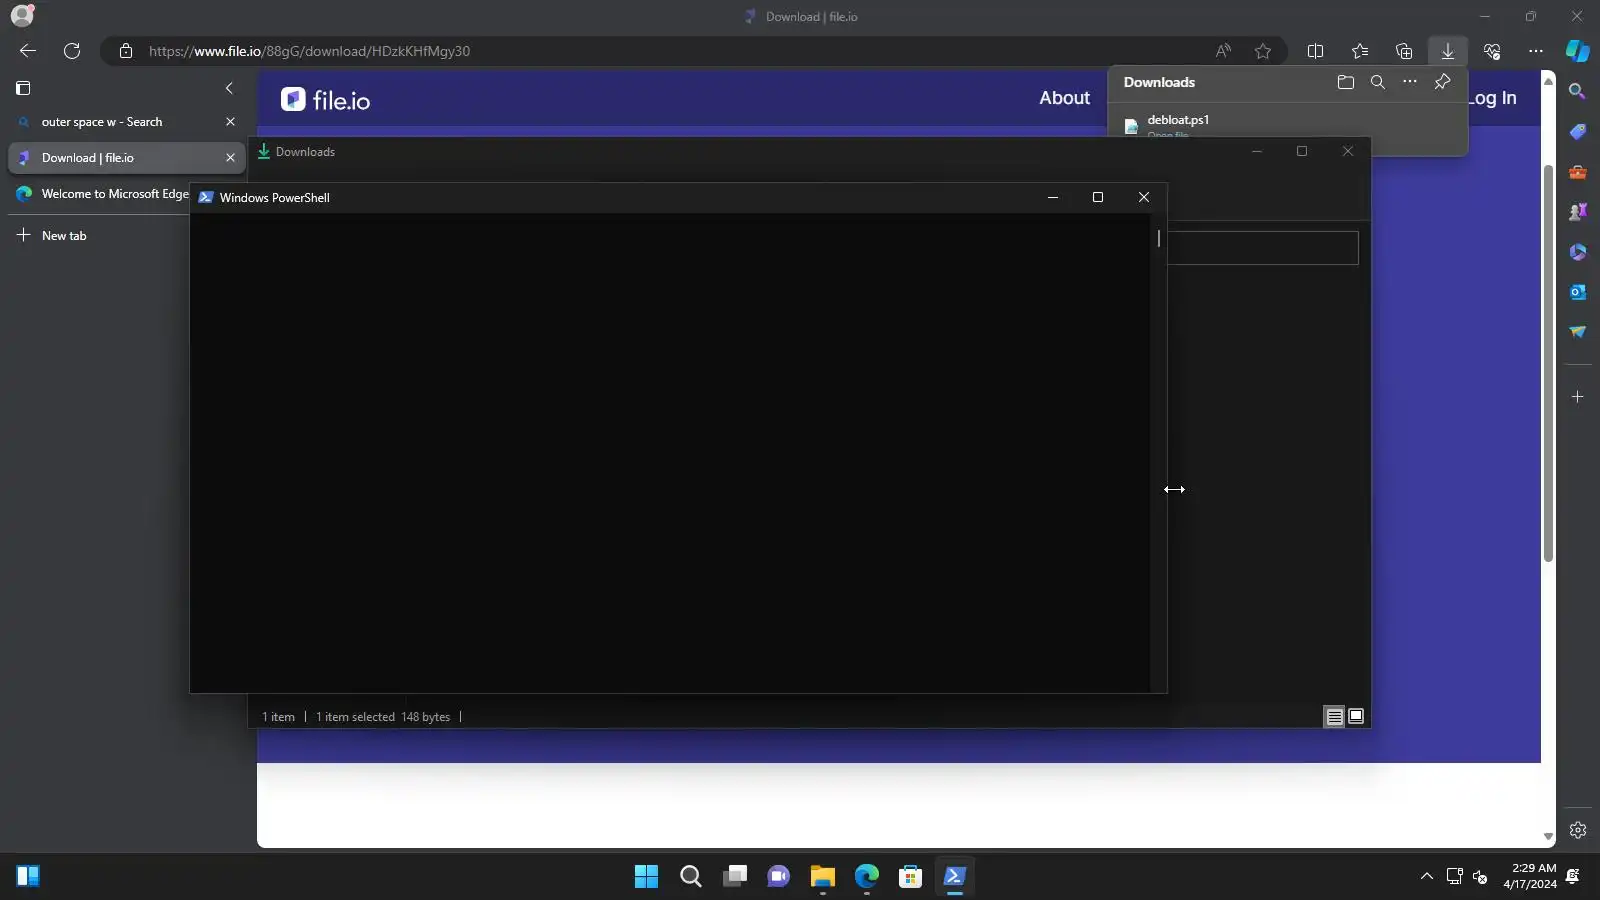The width and height of the screenshot is (1600, 900).
Task: Refresh the file.io page
Action: point(72,51)
